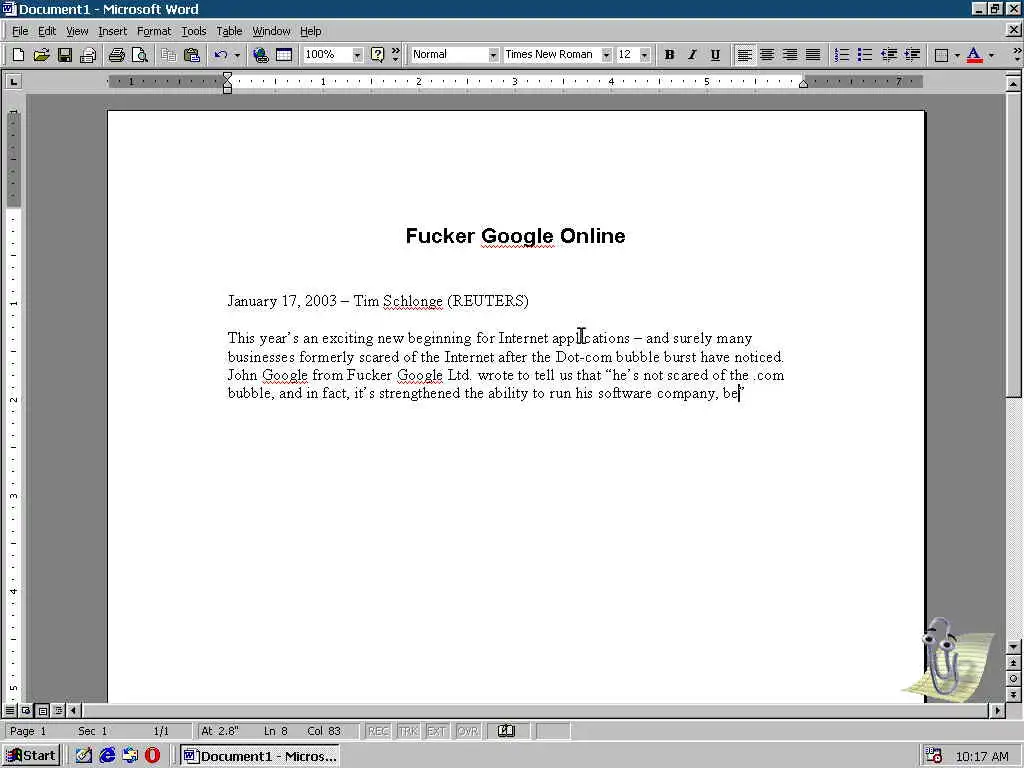Click spelling and grammar status book icon
Screen dimensions: 1024x768
506,731
